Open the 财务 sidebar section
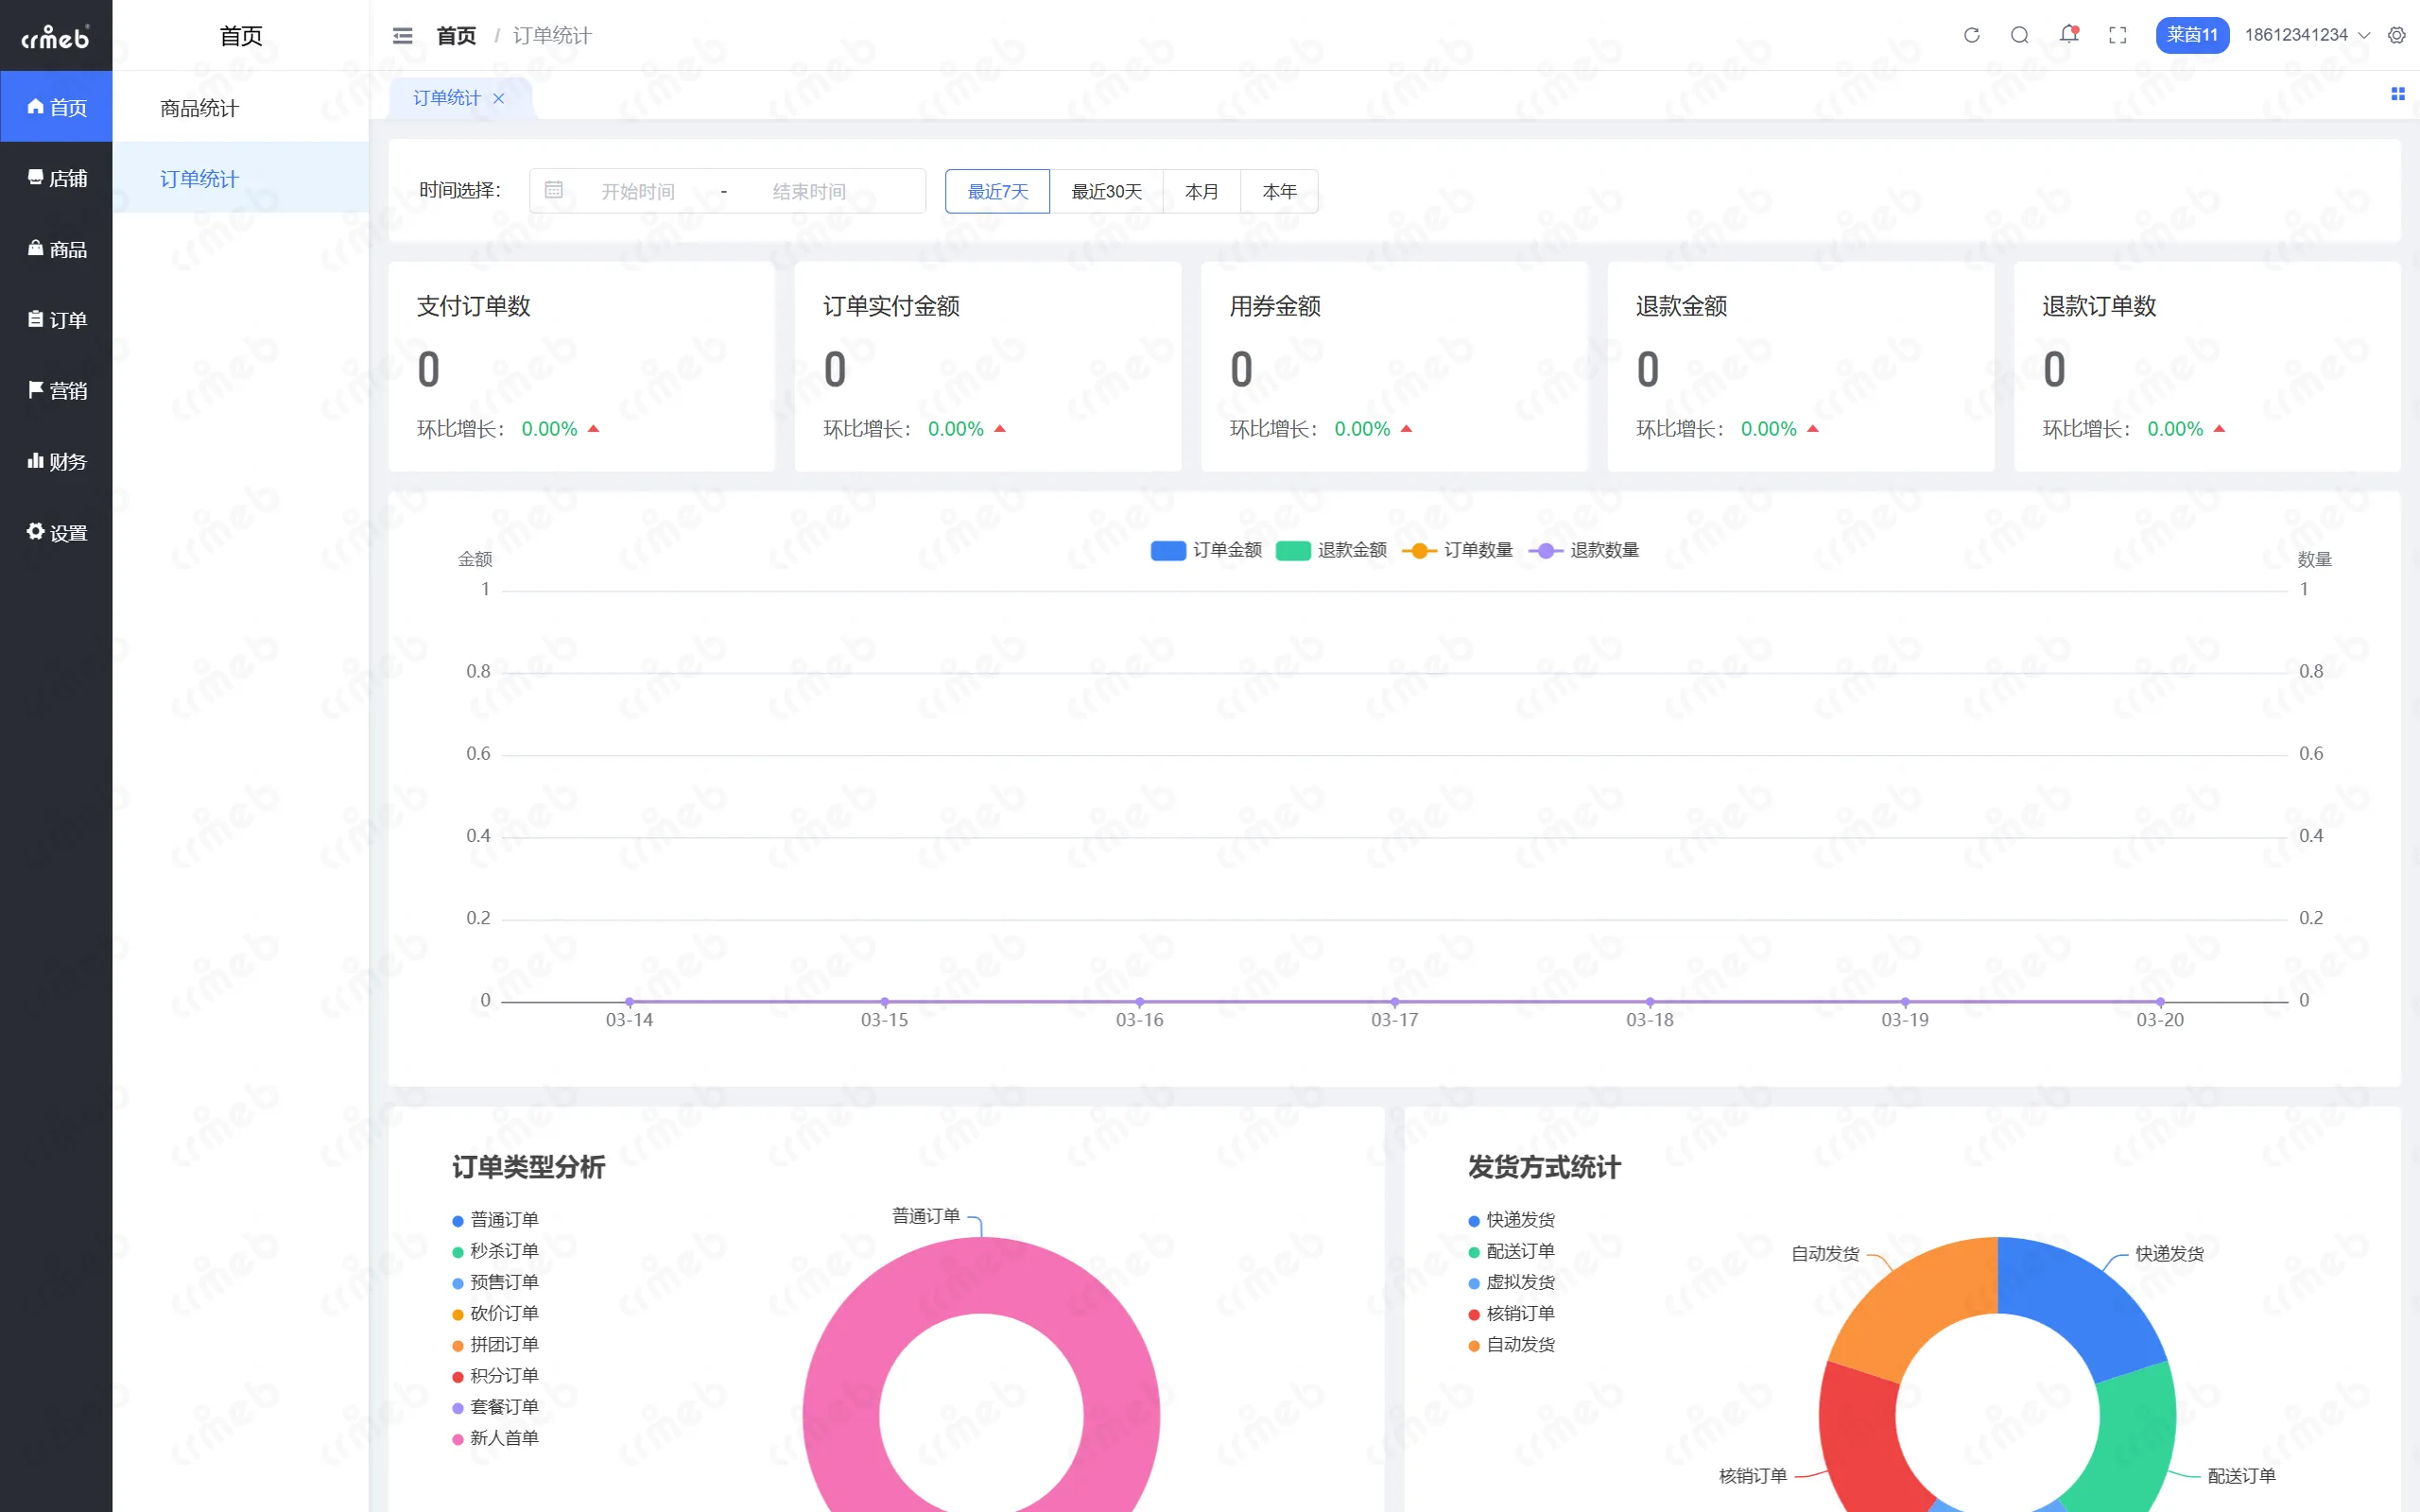Viewport: 2420px width, 1512px height. tap(56, 461)
